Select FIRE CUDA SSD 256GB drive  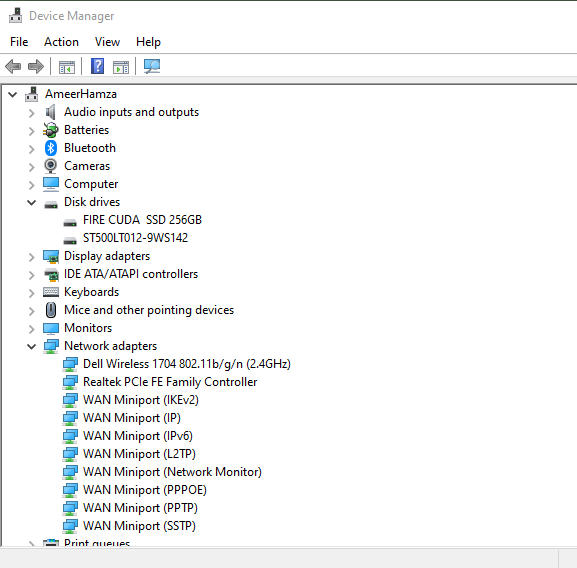point(142,220)
